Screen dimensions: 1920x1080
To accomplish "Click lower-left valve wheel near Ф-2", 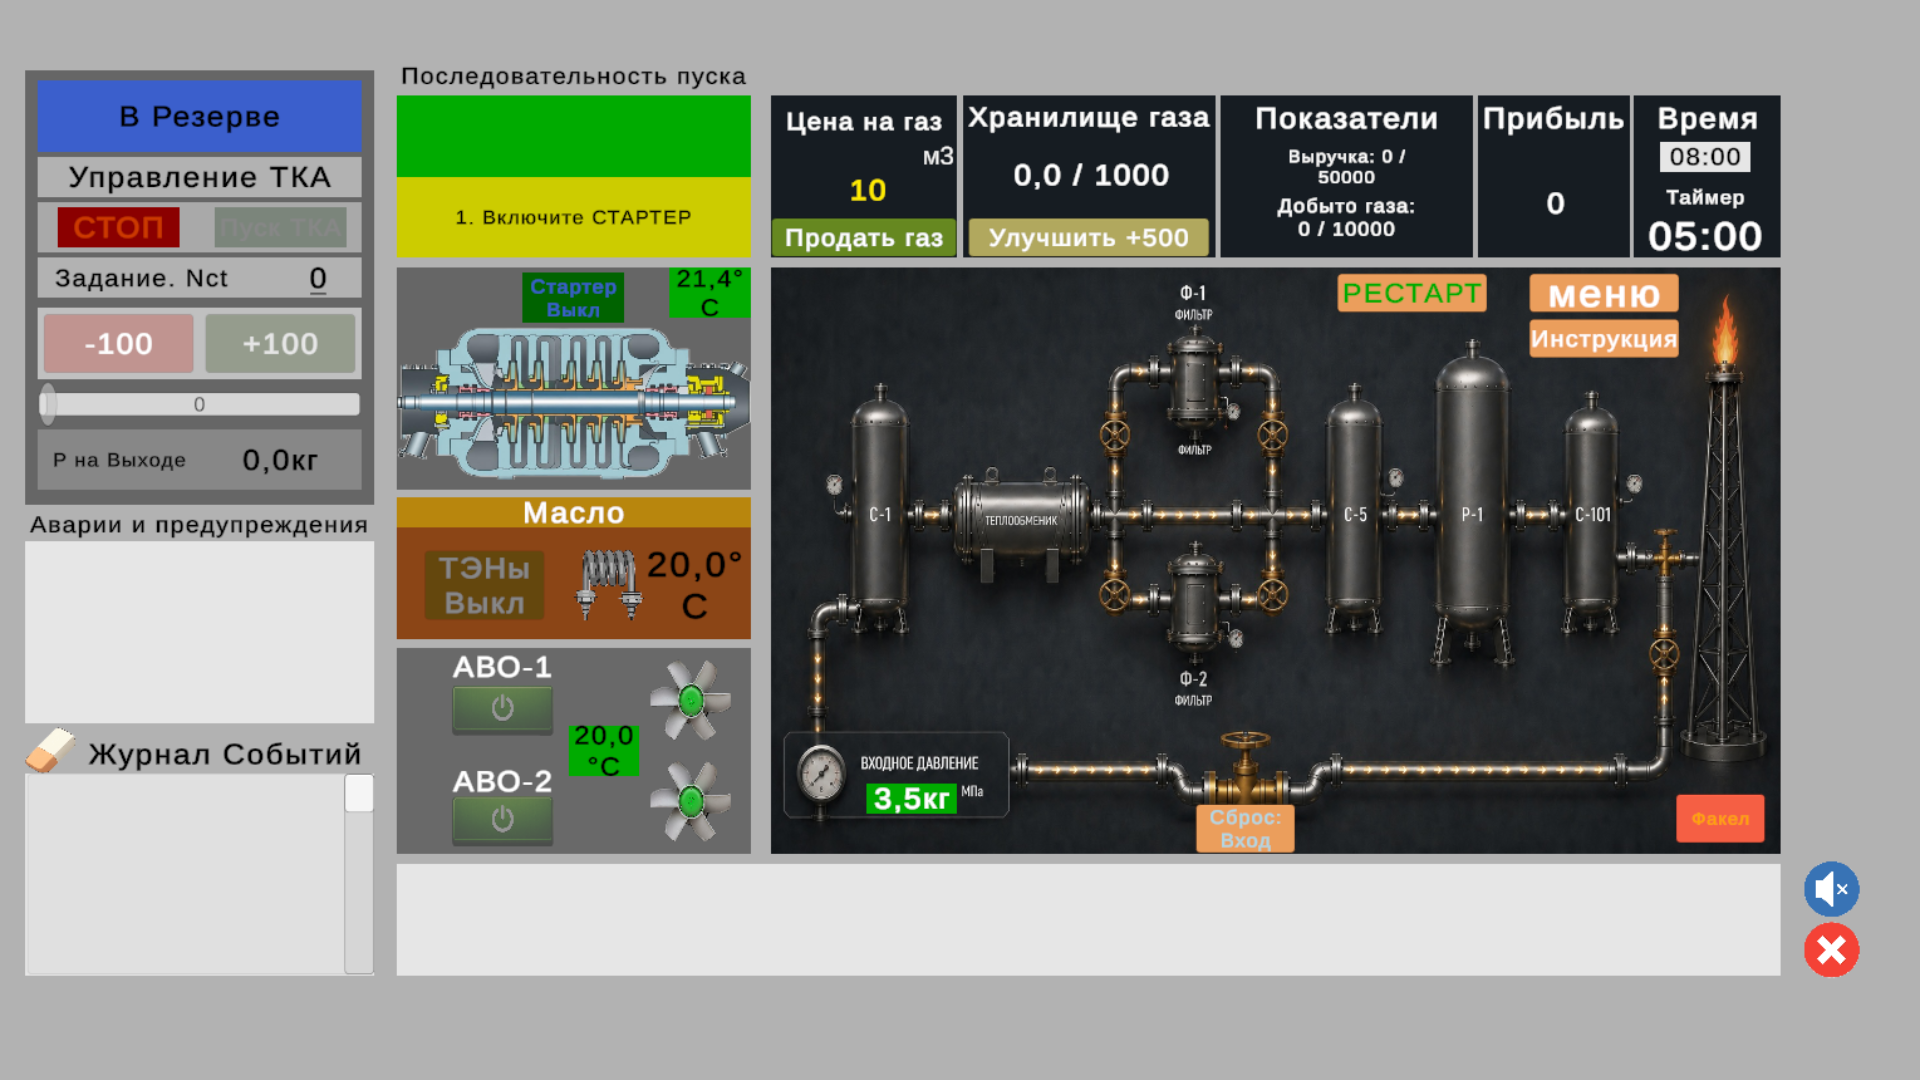I will (1115, 595).
